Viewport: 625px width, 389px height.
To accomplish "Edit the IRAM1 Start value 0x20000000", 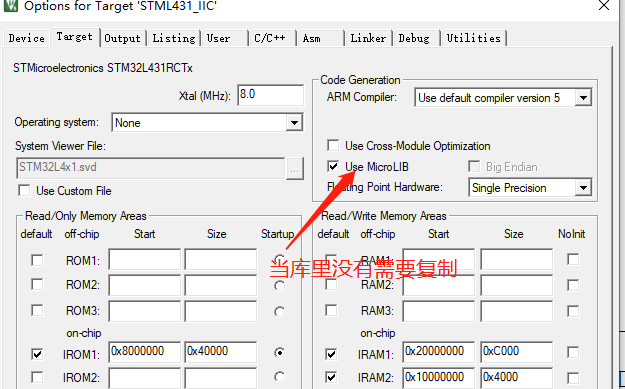I will [439, 352].
